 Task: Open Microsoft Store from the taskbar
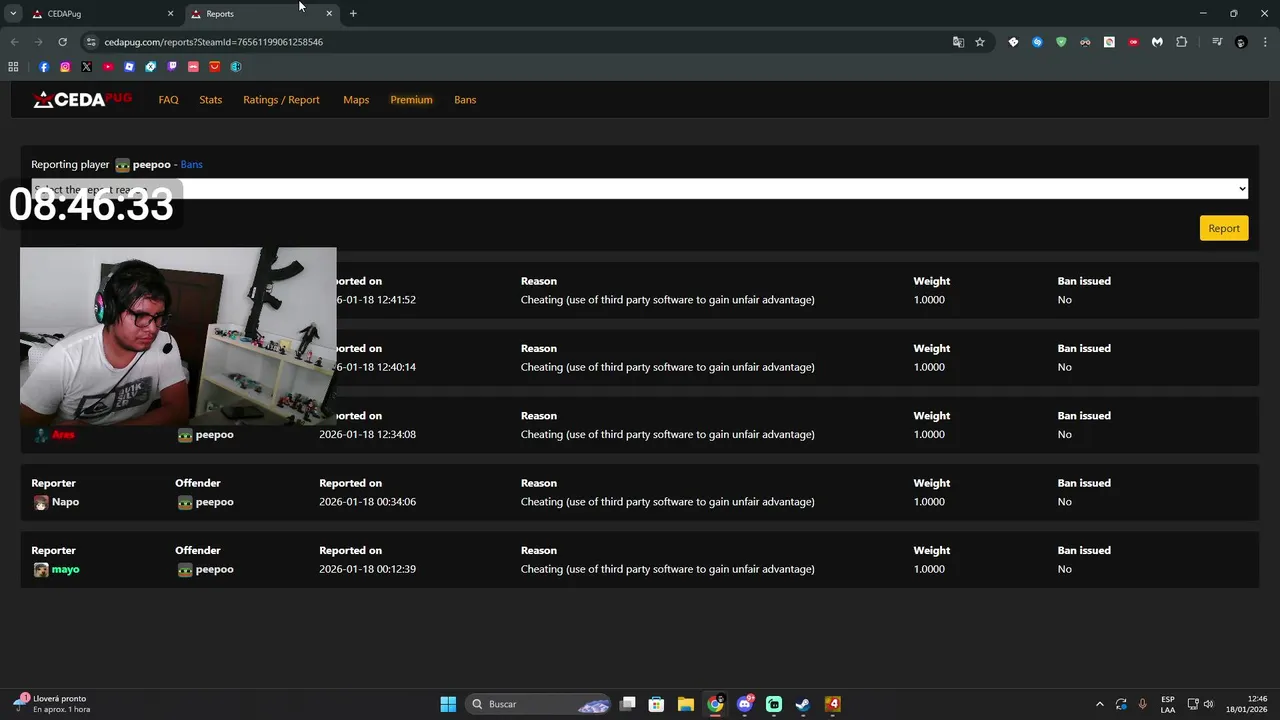pos(656,704)
